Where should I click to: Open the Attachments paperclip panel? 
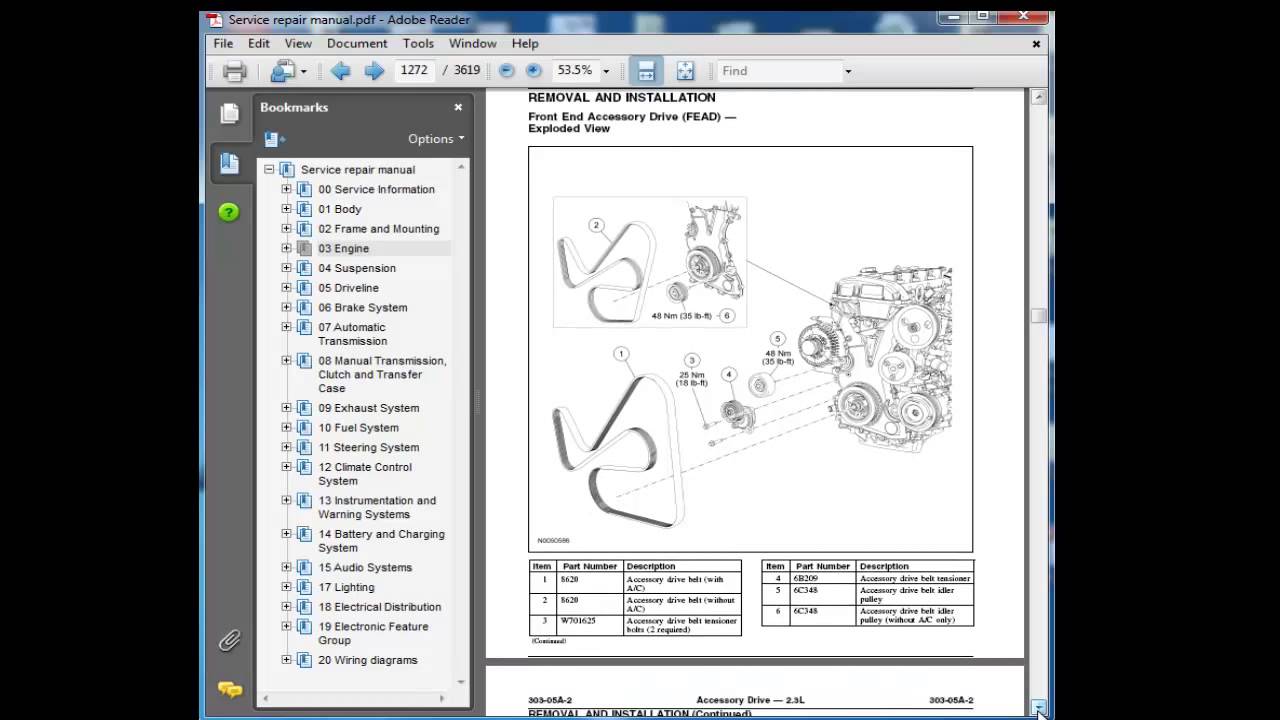click(229, 640)
